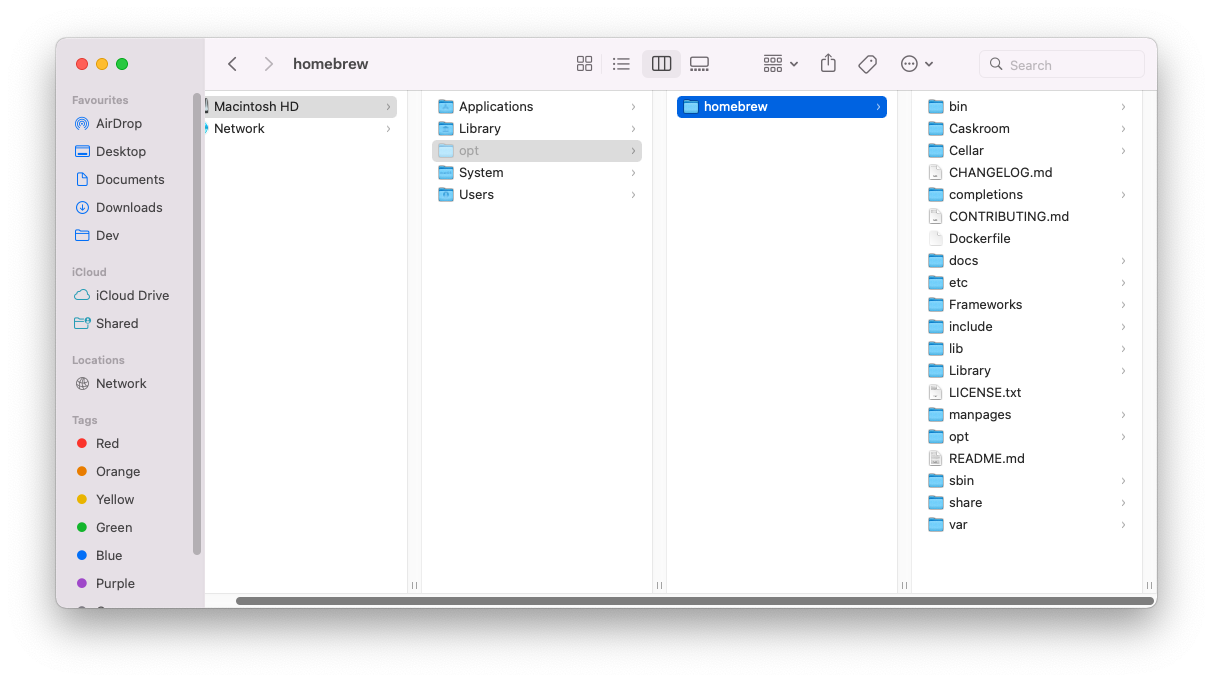Open the group-by dropdown in the toolbar
Screen dimensions: 1213x682
[779, 63]
